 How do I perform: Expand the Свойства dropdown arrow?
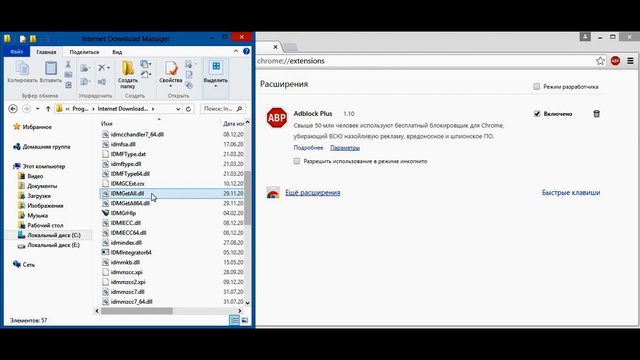point(171,86)
